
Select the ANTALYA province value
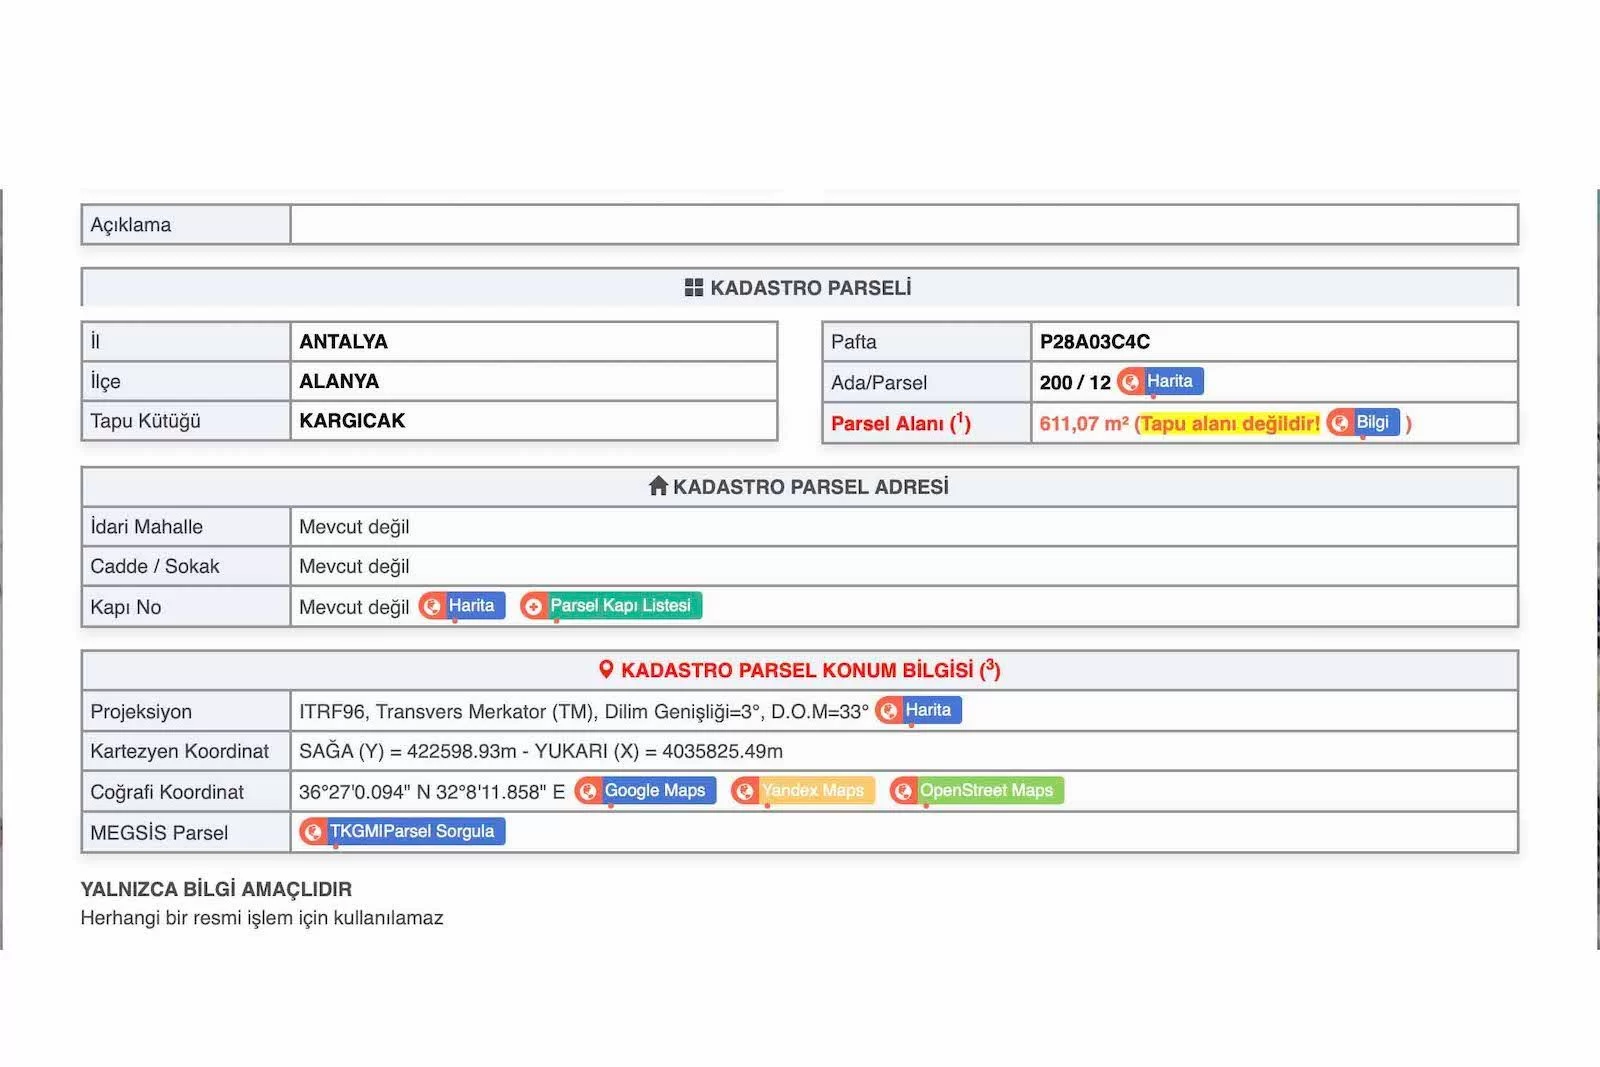(343, 341)
